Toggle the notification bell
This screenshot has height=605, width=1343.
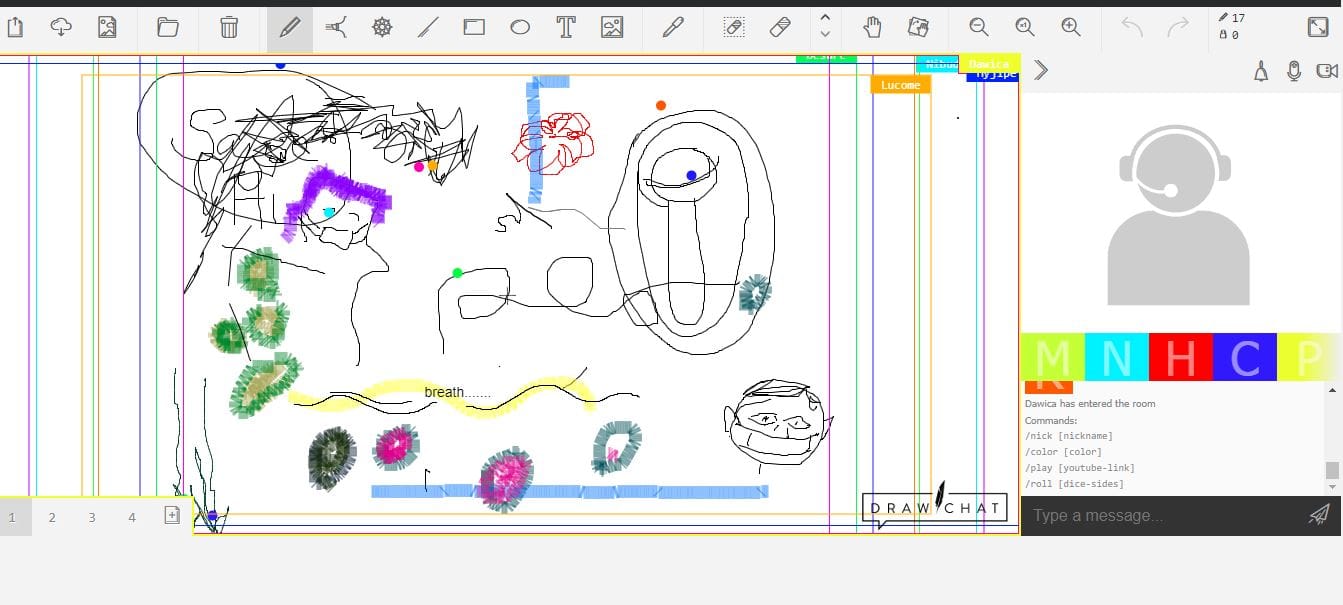(x=1261, y=71)
